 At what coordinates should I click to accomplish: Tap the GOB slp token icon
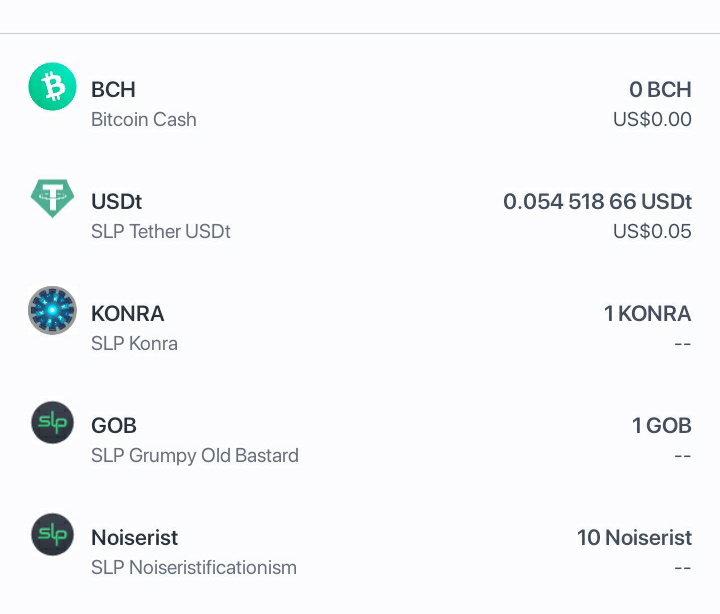[52, 422]
